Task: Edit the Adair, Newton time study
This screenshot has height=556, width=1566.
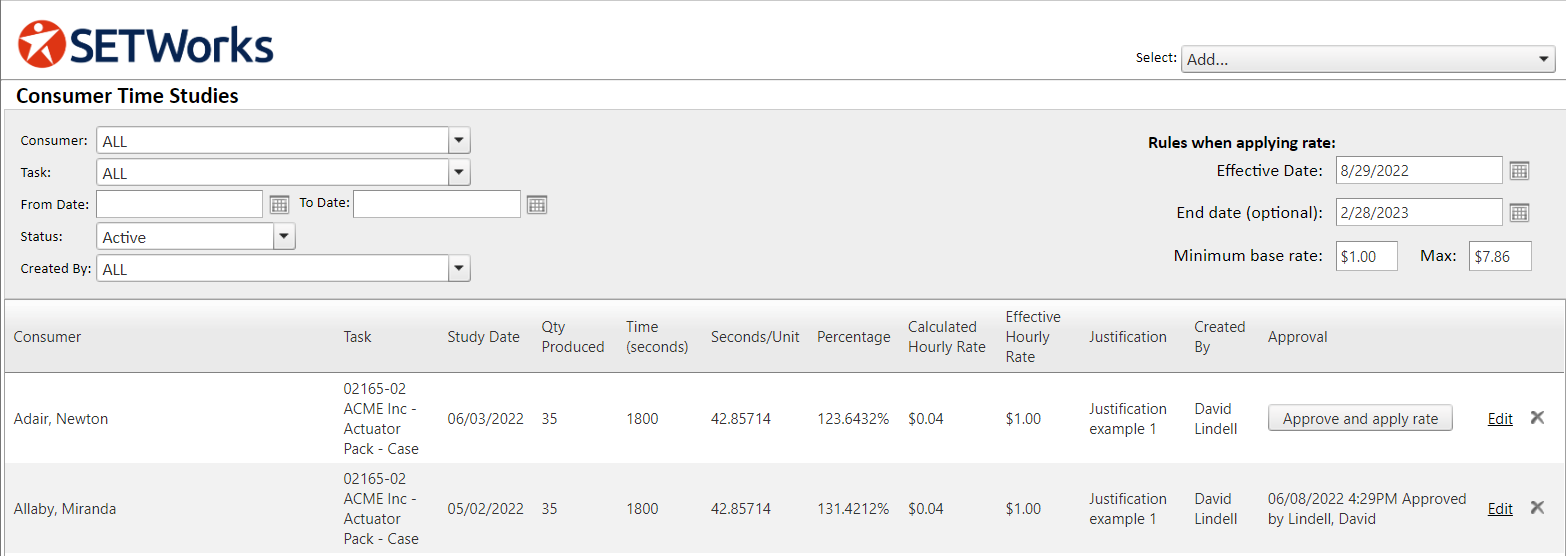Action: [x=1499, y=419]
